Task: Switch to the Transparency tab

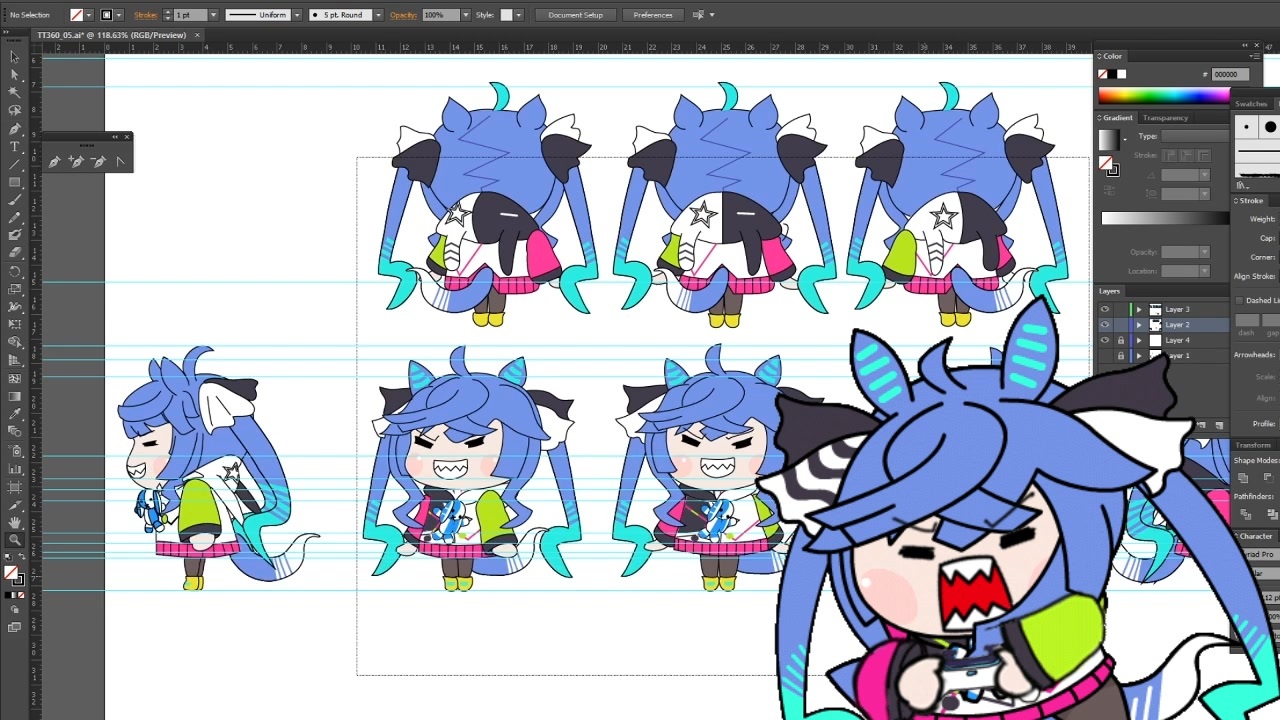Action: (1165, 118)
